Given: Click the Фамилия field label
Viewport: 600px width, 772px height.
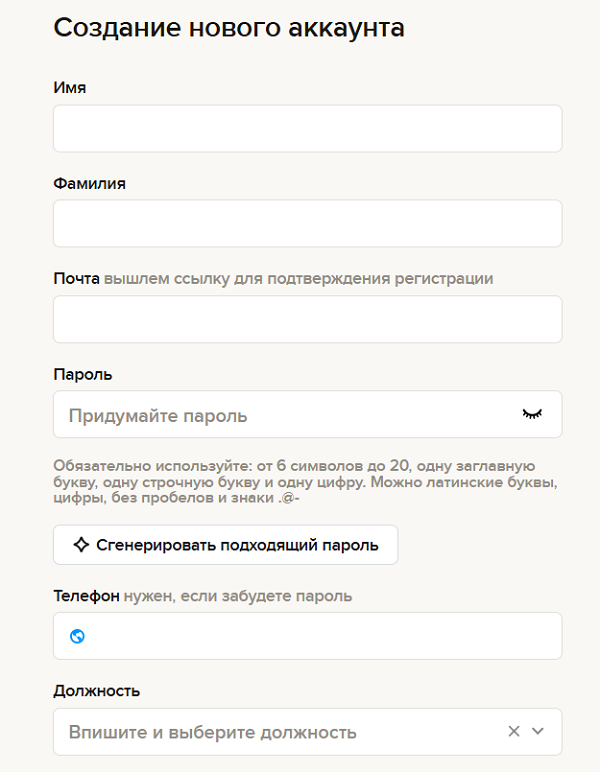Looking at the screenshot, I should 89,183.
